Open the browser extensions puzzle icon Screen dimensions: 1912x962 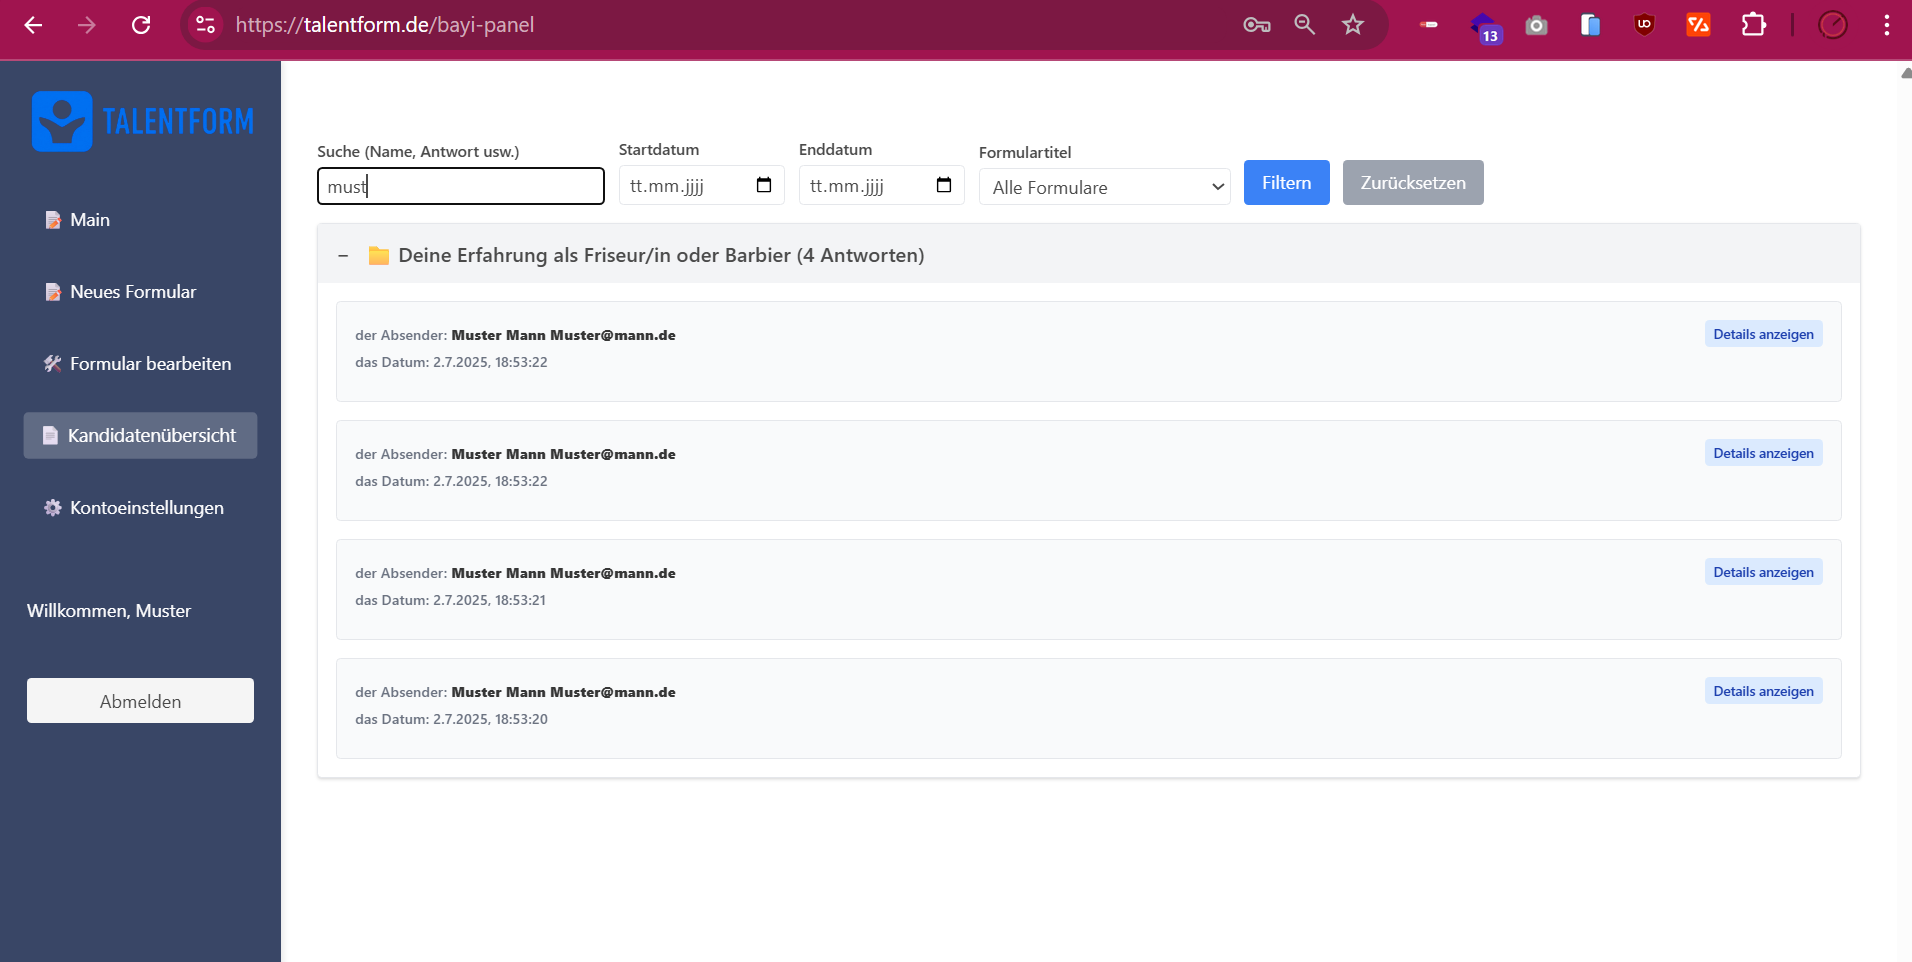pyautogui.click(x=1753, y=25)
